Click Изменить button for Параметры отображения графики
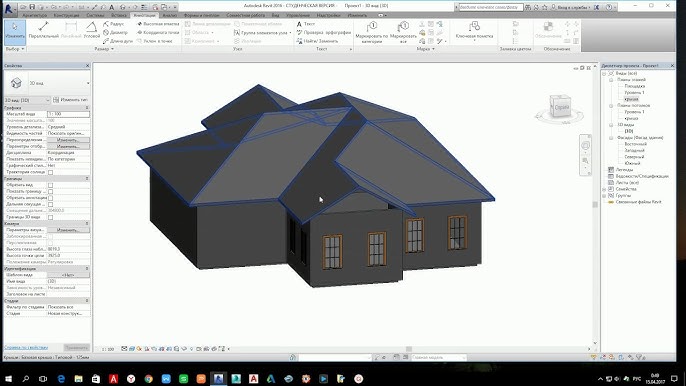 tap(68, 147)
